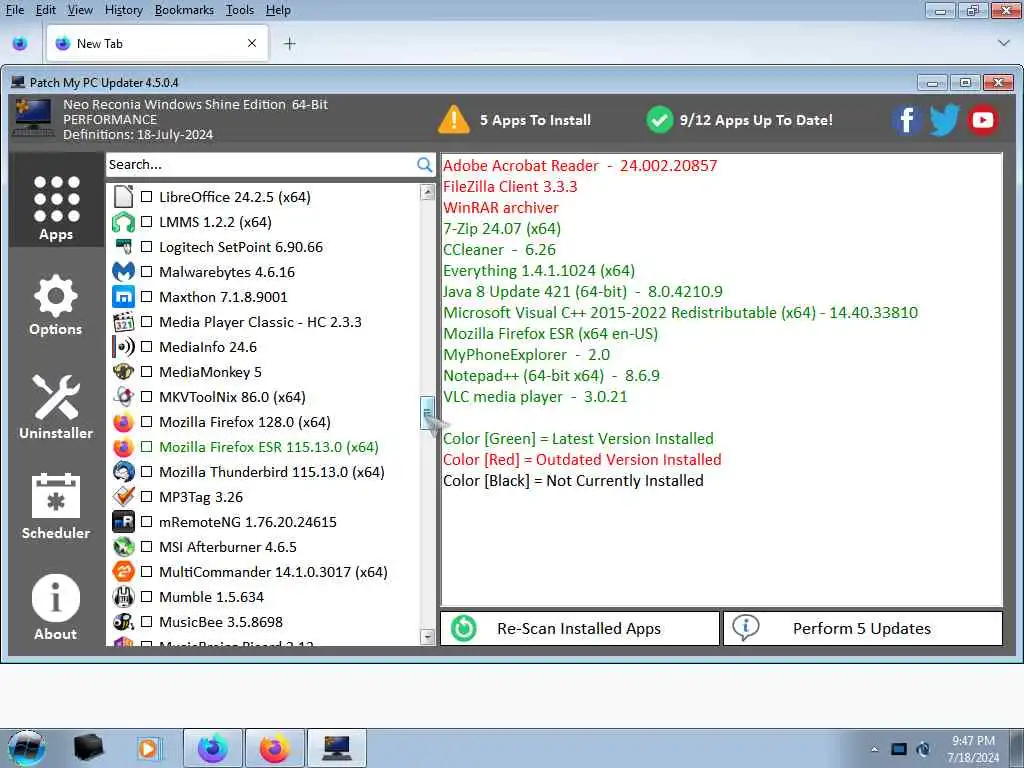Close the New Tab tab
The width and height of the screenshot is (1024, 768).
pyautogui.click(x=252, y=43)
